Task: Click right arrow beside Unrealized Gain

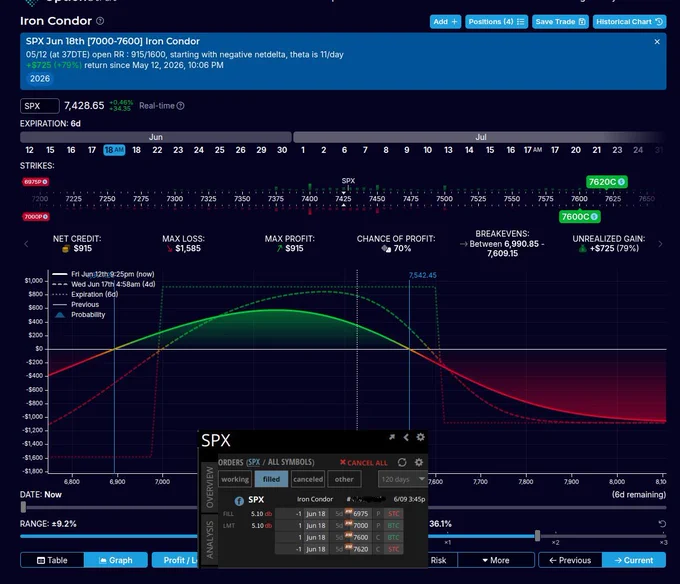Action: 660,244
